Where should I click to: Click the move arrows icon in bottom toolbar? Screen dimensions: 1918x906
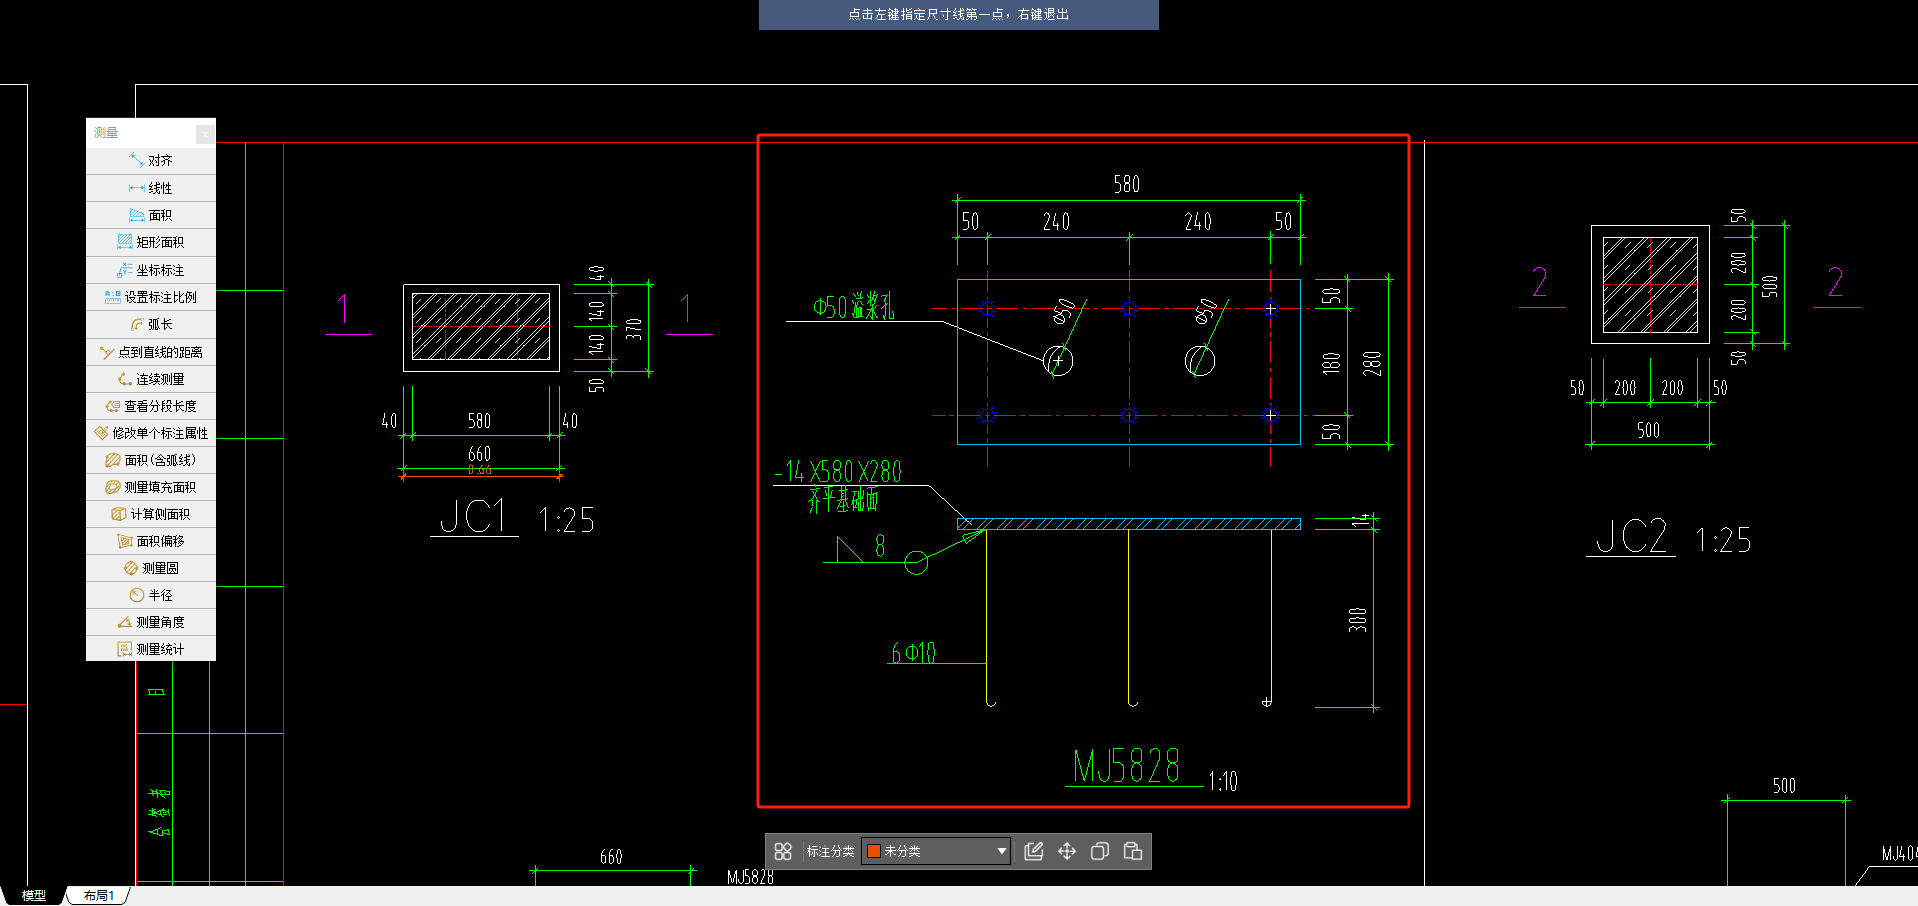tap(1067, 851)
